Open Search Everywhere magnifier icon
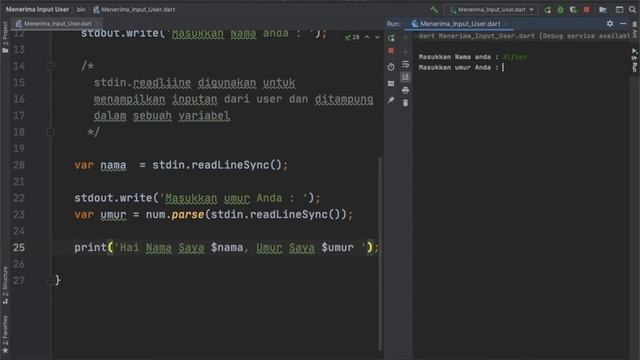 coord(632,10)
